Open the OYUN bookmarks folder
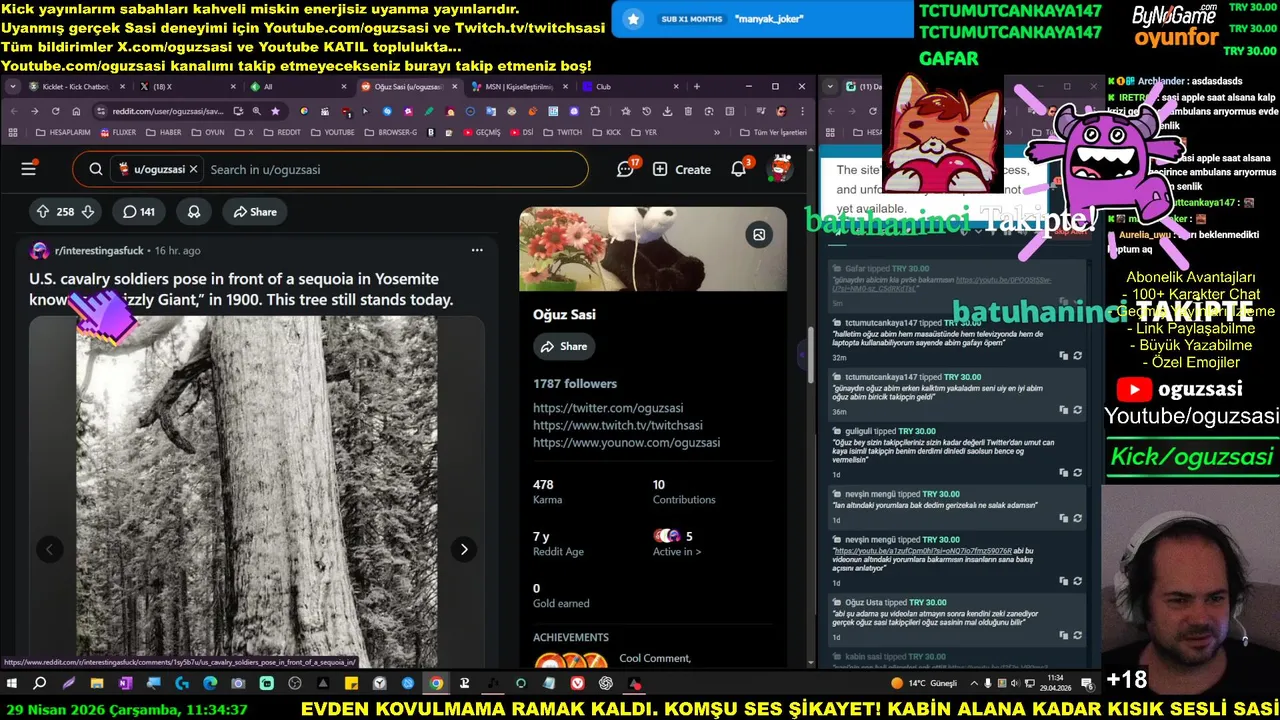 (x=207, y=132)
